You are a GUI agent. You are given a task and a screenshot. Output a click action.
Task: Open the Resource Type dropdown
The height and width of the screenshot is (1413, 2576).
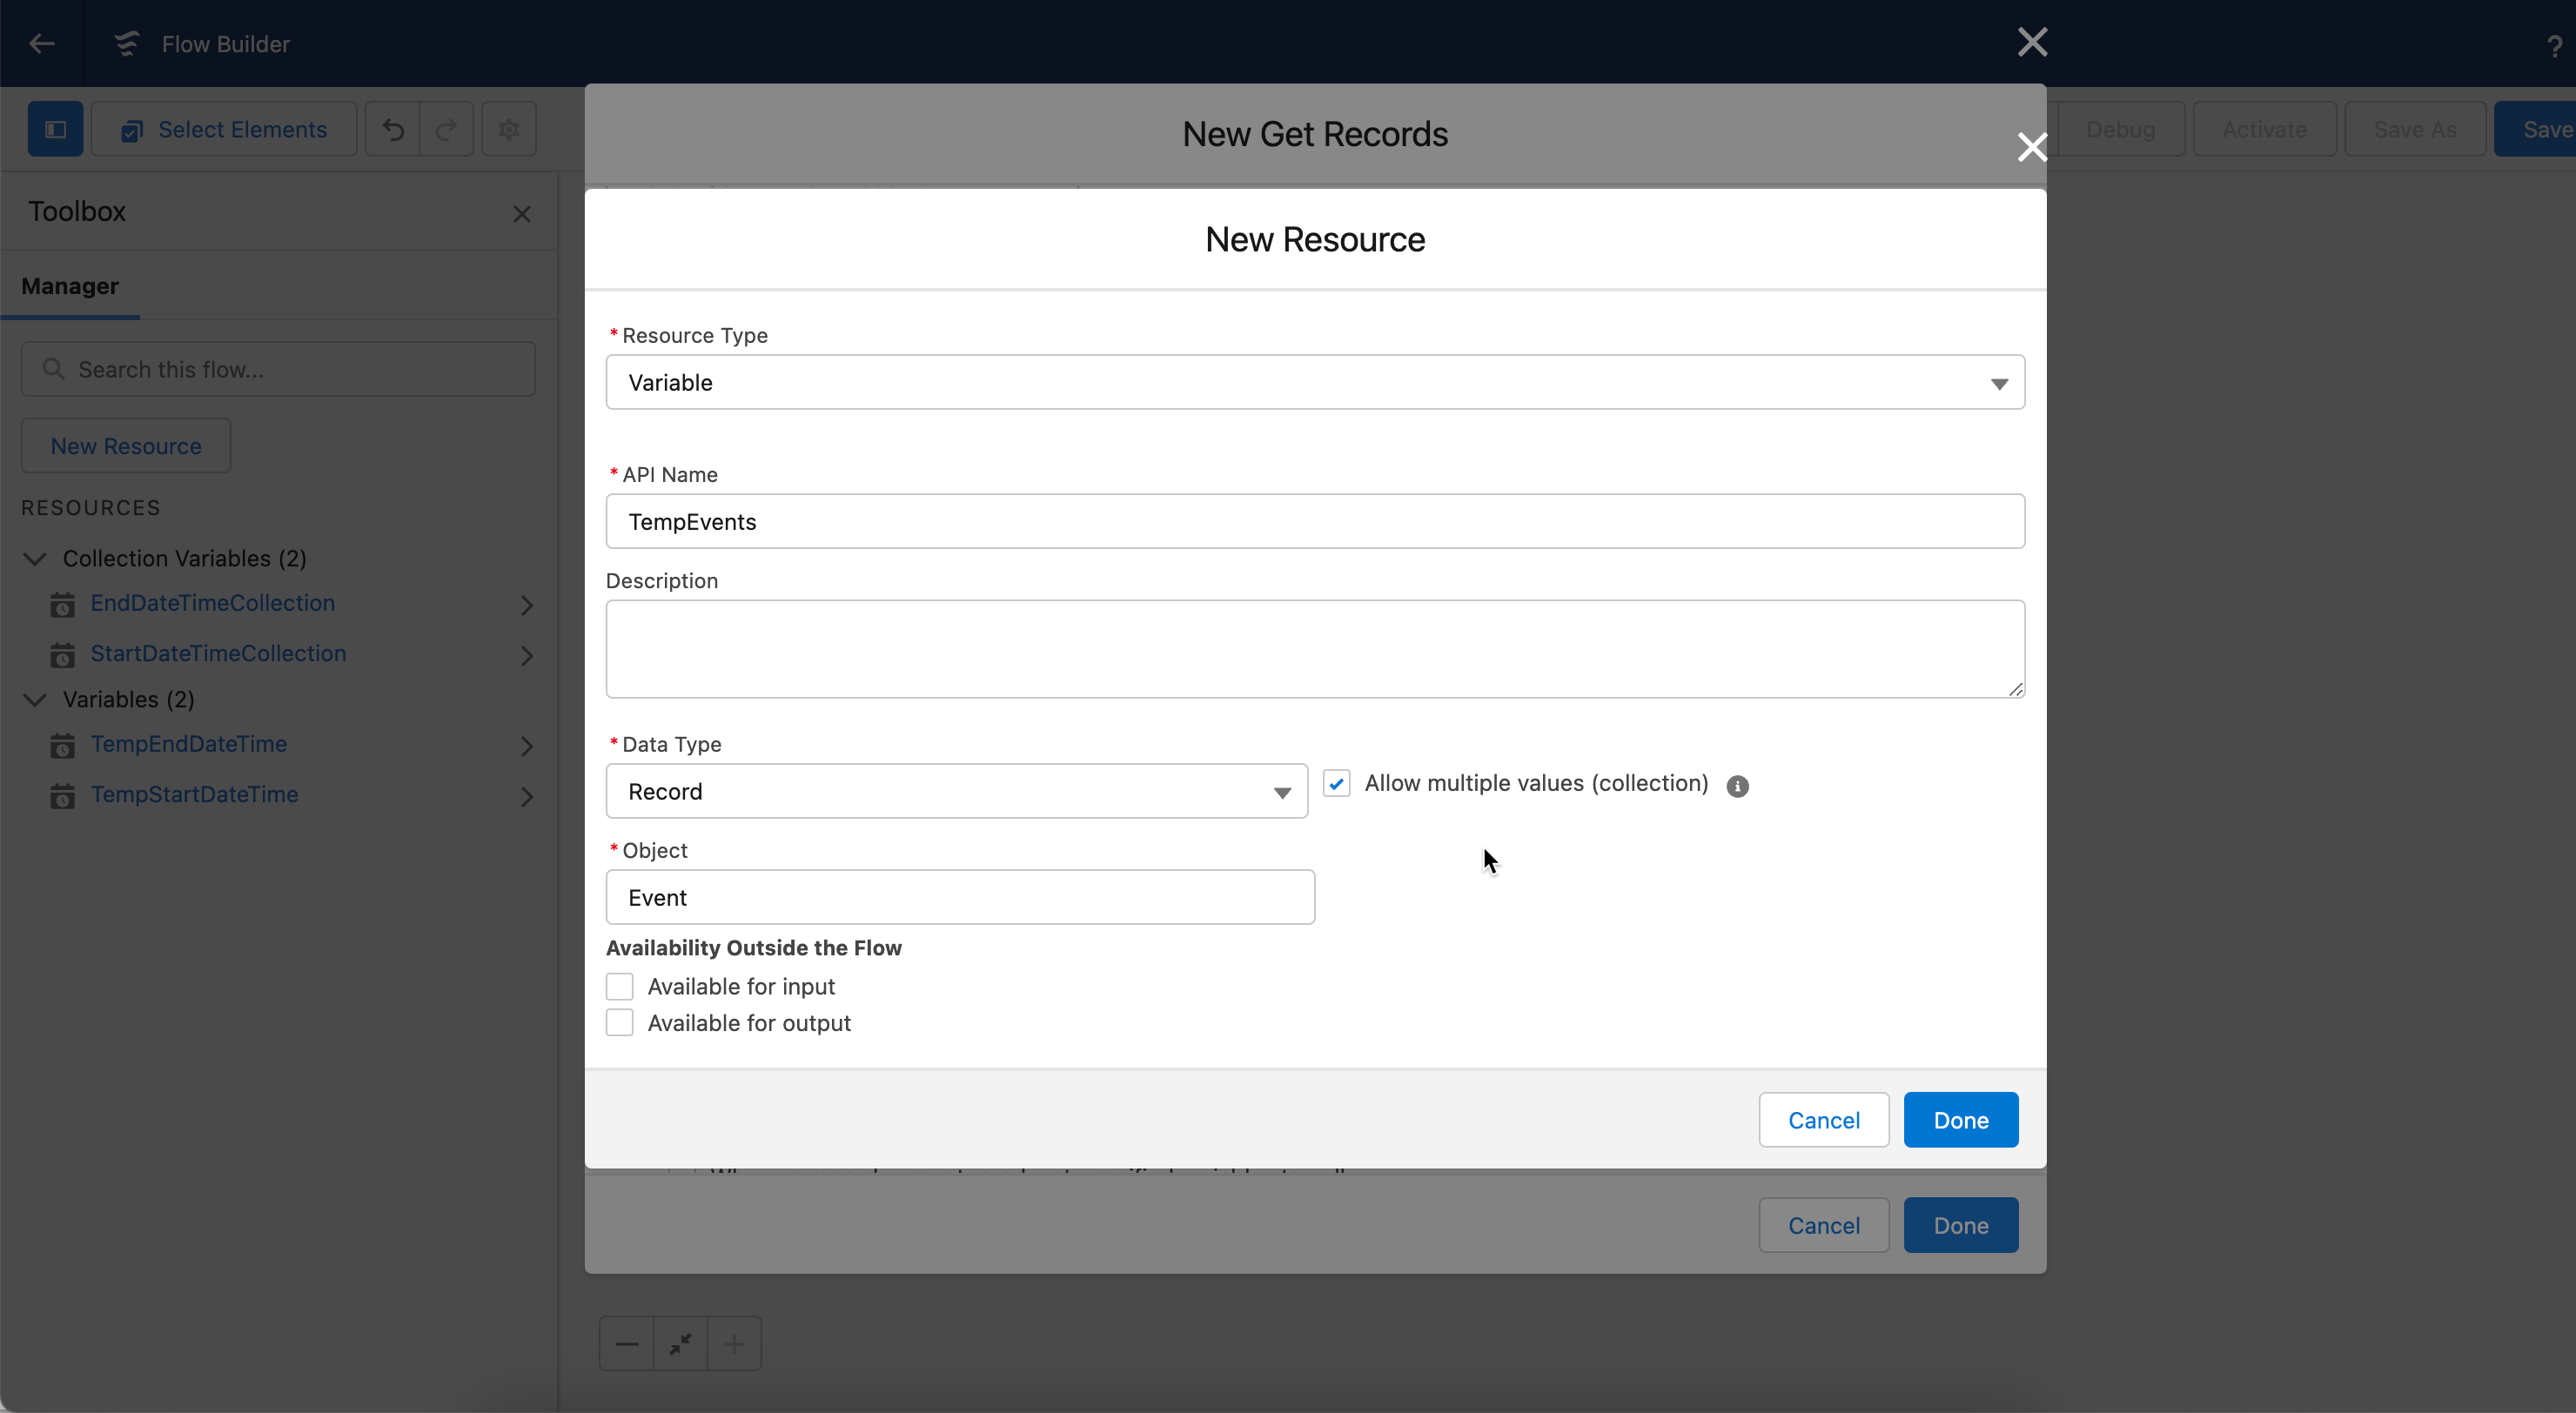(x=1314, y=382)
